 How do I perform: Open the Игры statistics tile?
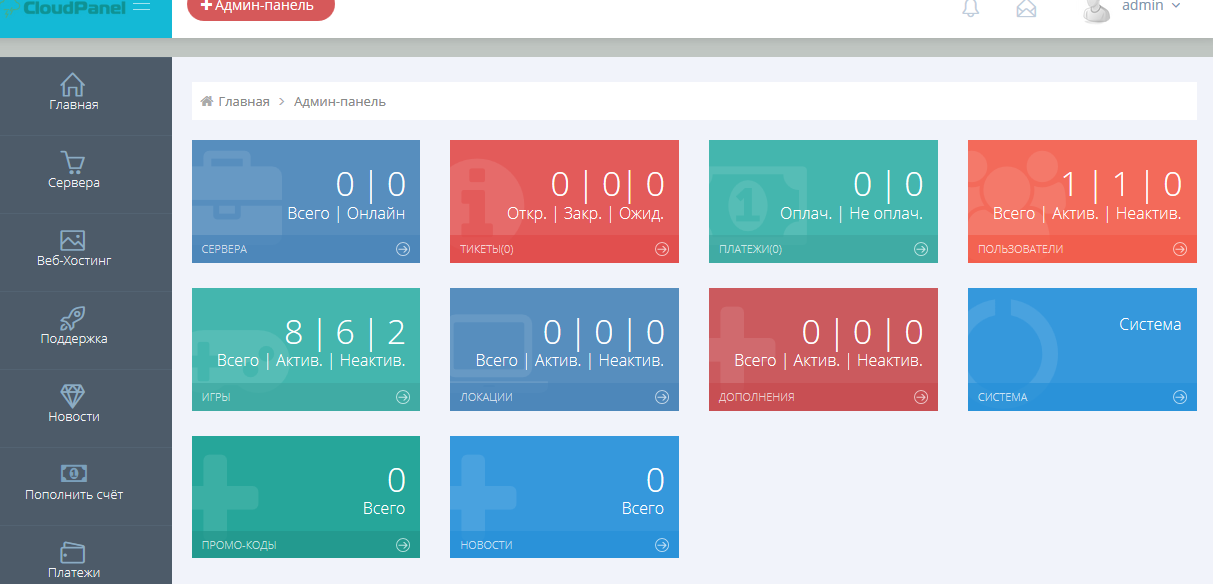(305, 349)
